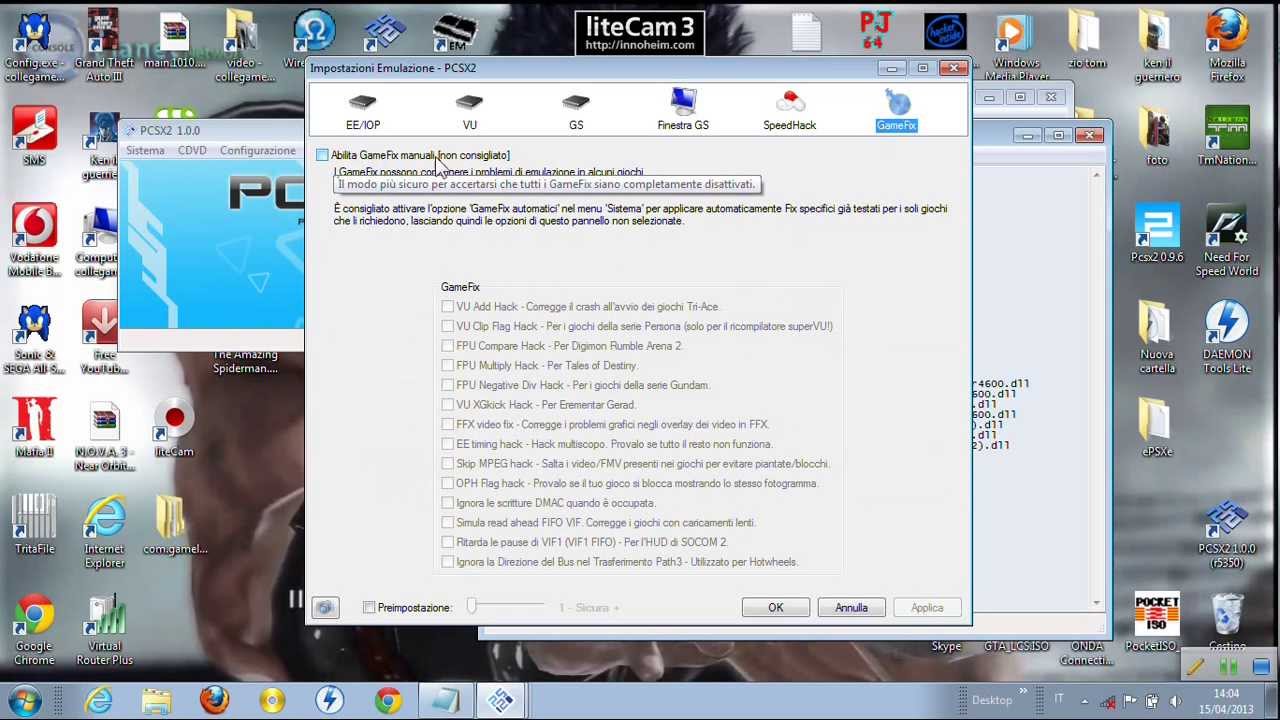
Task: Toggle the FPU Multiply Hack checkbox
Action: (x=447, y=366)
